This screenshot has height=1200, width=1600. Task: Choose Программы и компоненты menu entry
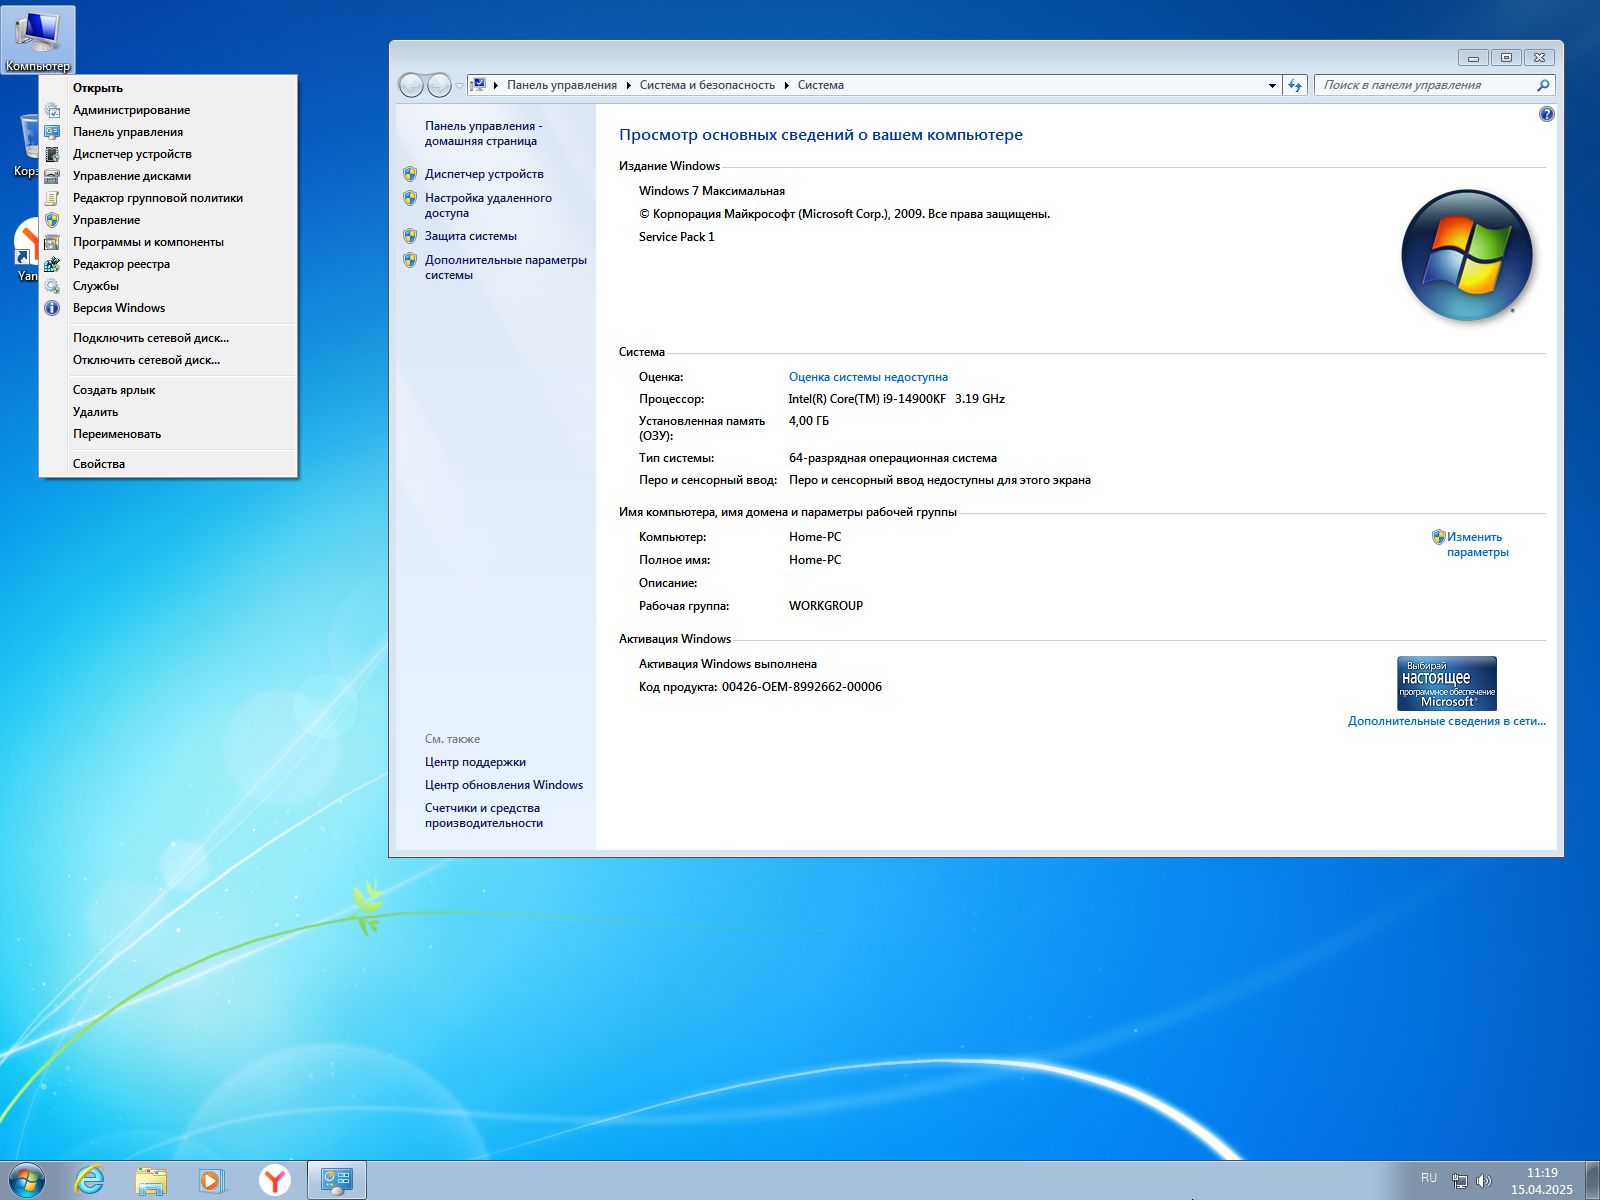(168, 242)
